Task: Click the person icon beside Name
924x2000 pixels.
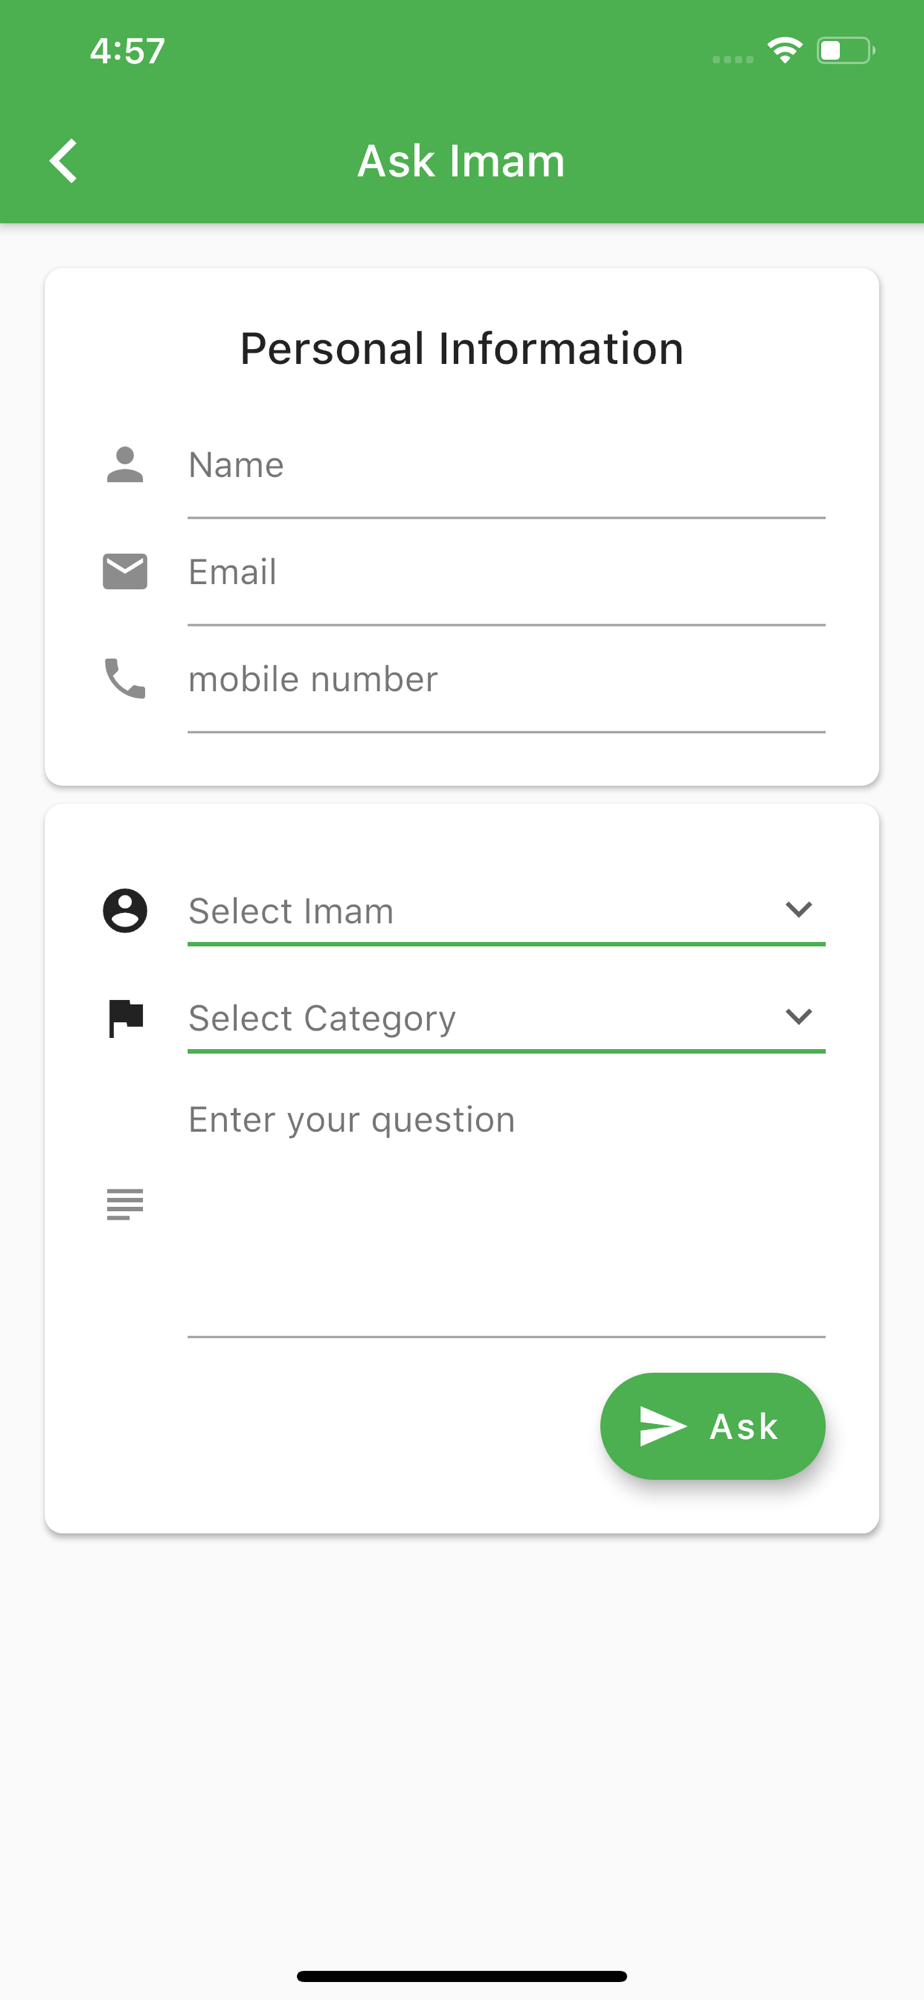Action: [125, 465]
